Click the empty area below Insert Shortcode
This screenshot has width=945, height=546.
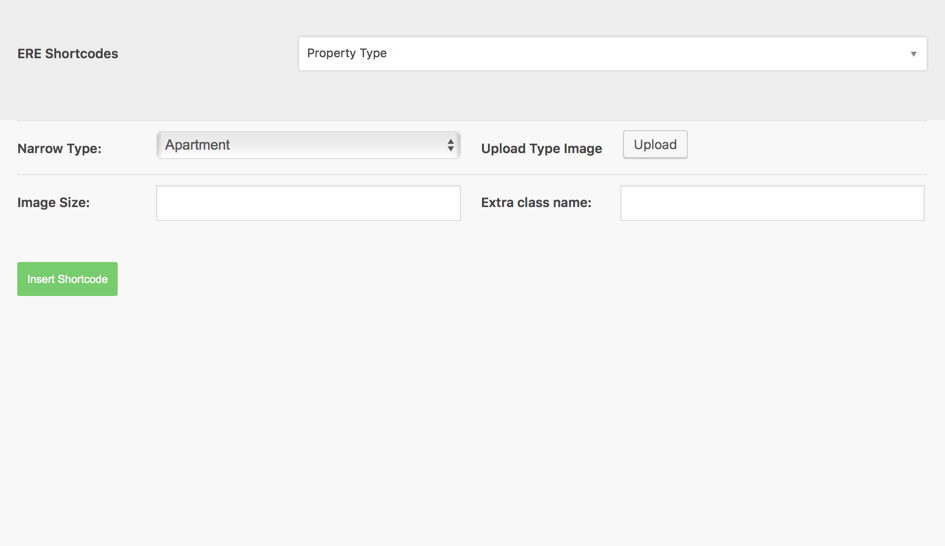point(472,422)
